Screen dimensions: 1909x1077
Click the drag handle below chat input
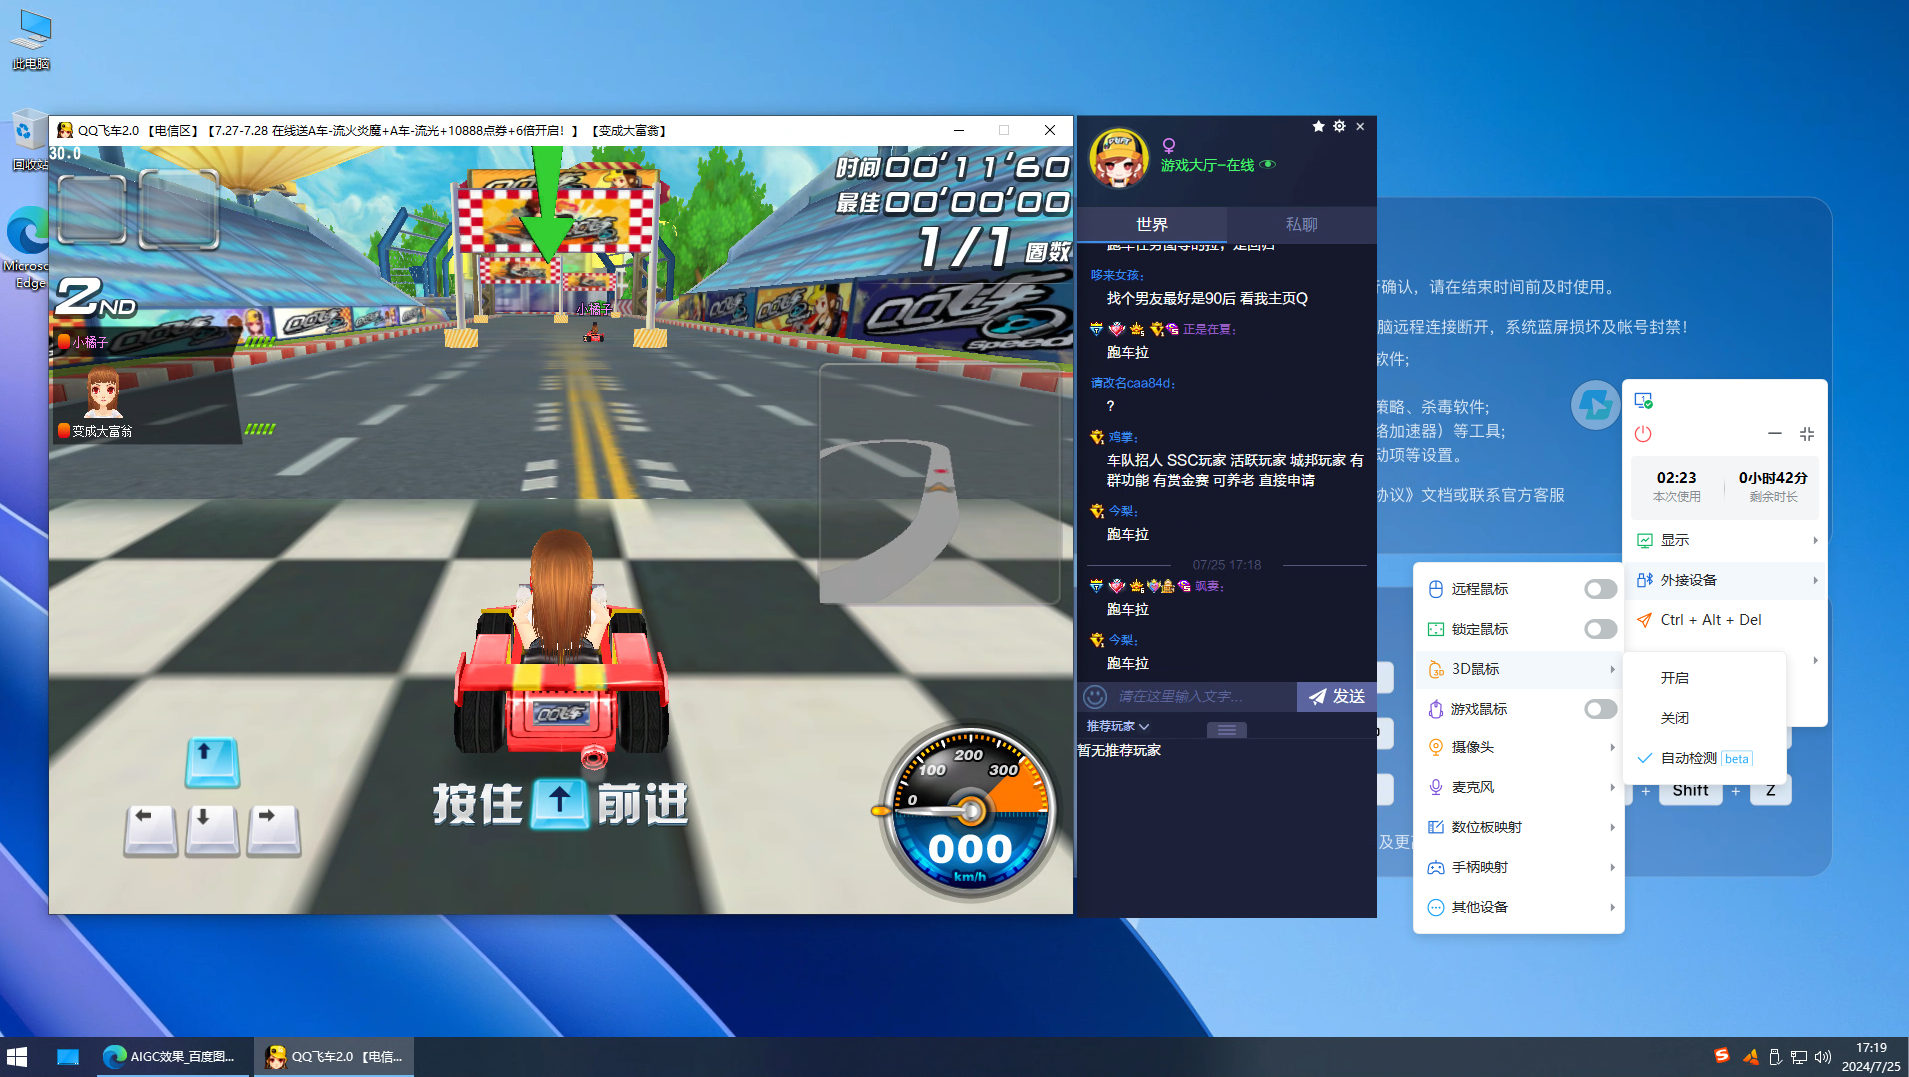[1227, 730]
